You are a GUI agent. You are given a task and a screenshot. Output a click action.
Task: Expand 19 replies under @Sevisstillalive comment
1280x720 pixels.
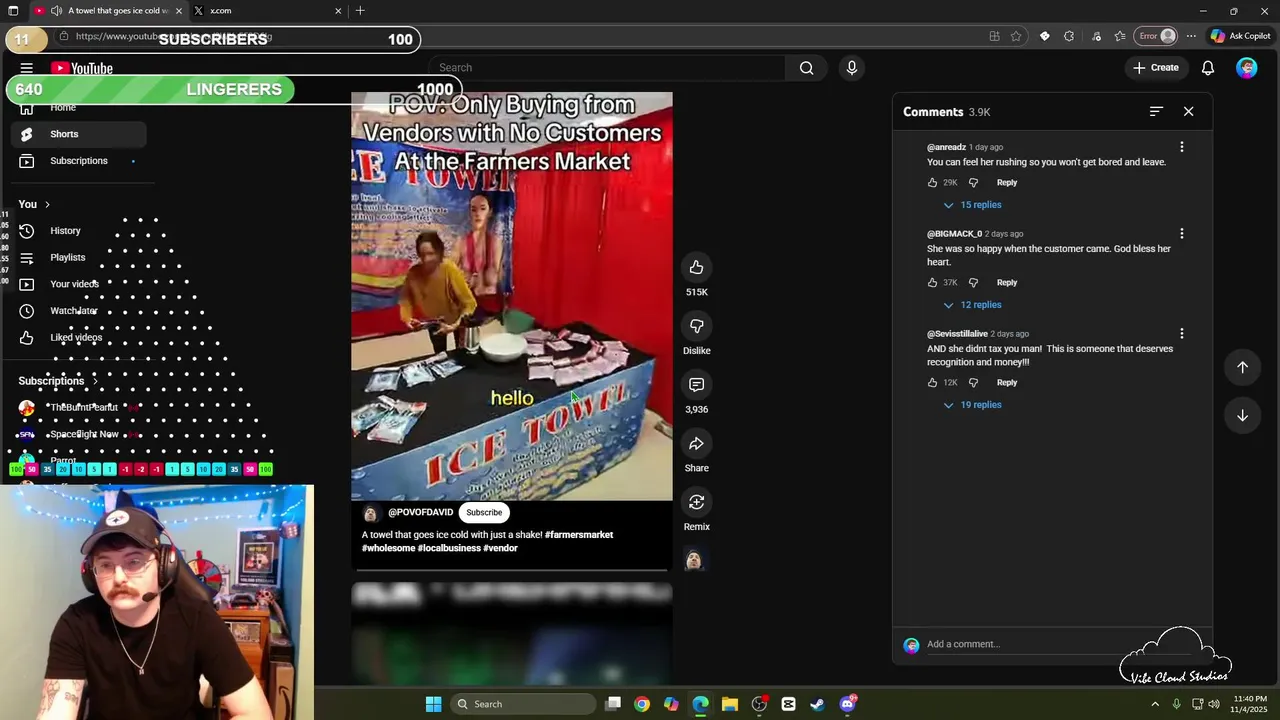tap(971, 405)
